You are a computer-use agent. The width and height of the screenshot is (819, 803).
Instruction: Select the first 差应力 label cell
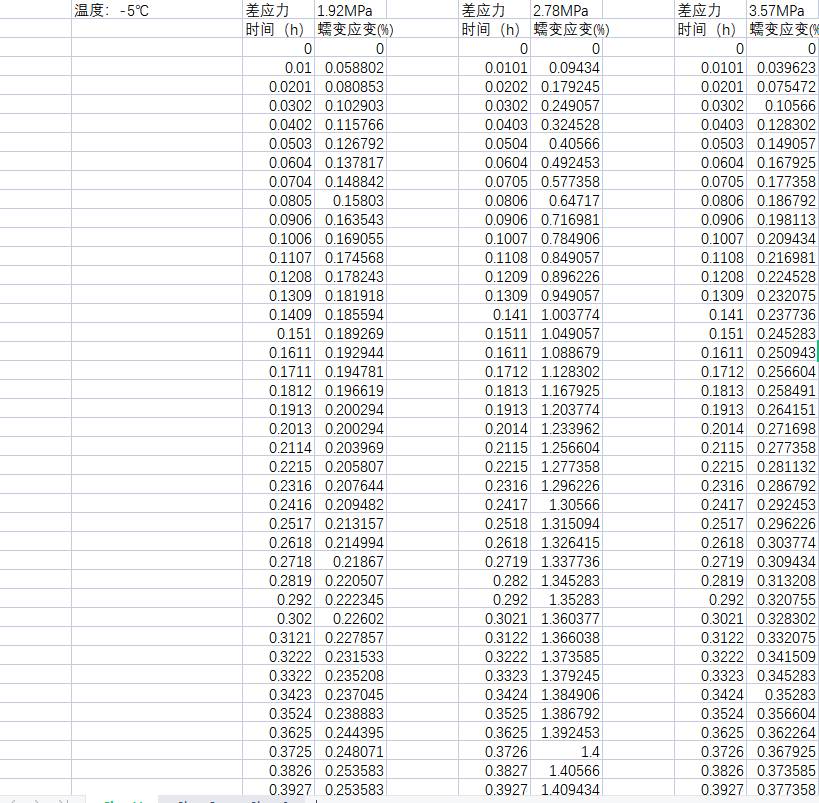(274, 10)
